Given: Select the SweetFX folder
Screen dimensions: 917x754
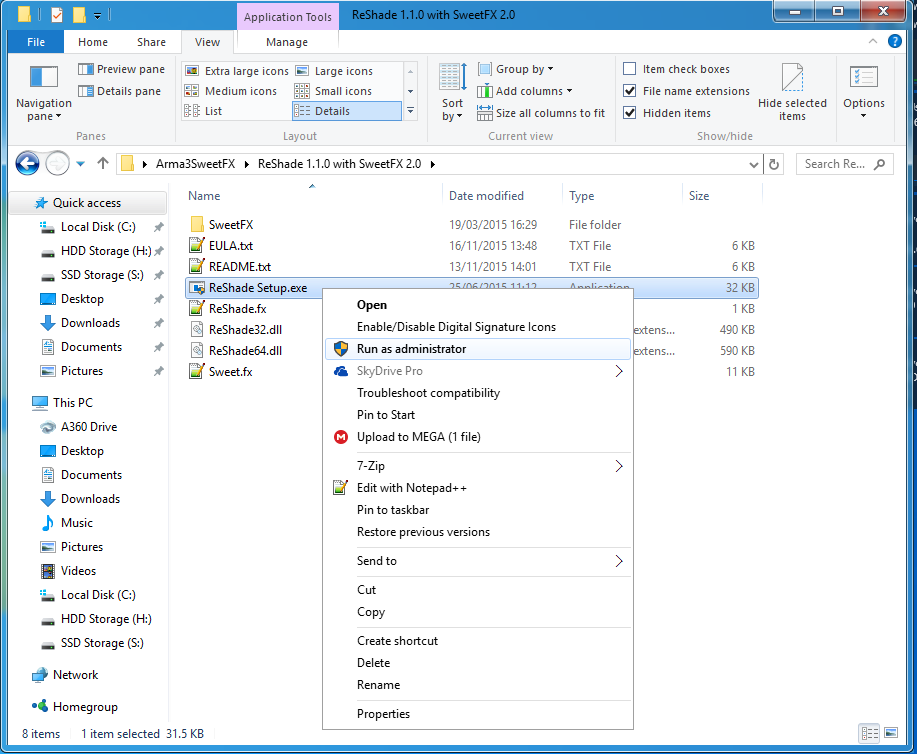Looking at the screenshot, I should pos(231,225).
